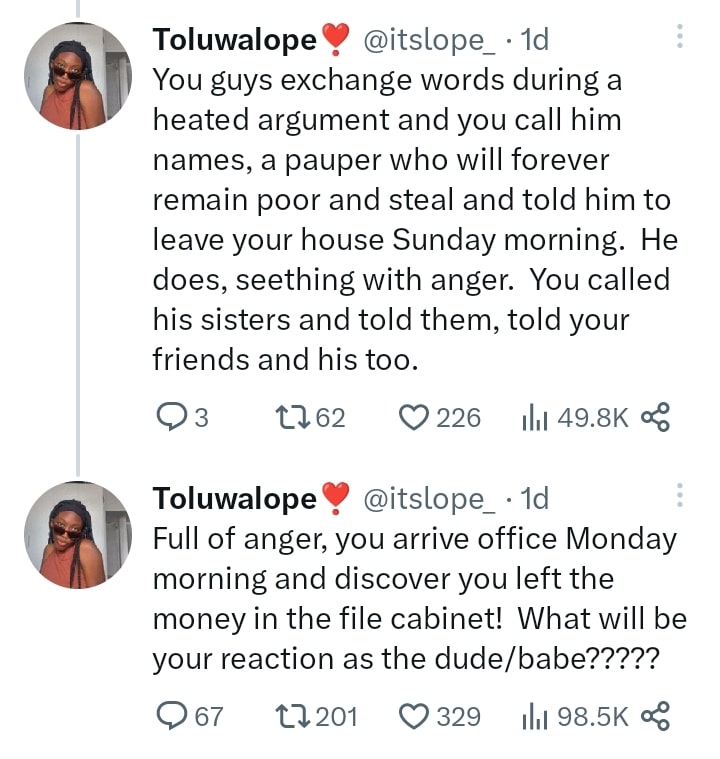
Task: Open Toluwalope's avatar on second tweet
Action: (x=78, y=535)
